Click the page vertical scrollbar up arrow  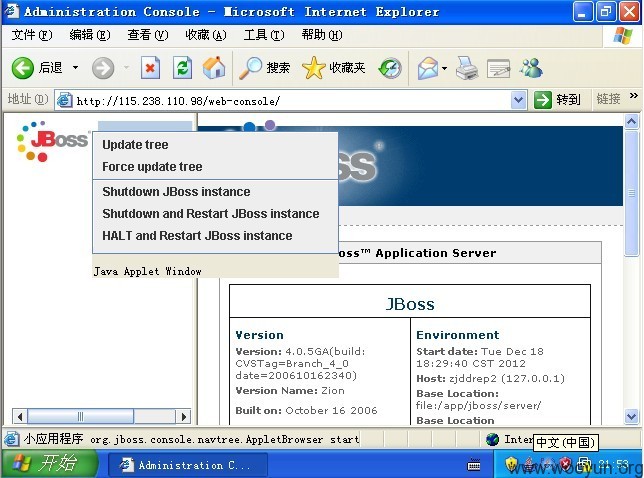click(x=631, y=122)
